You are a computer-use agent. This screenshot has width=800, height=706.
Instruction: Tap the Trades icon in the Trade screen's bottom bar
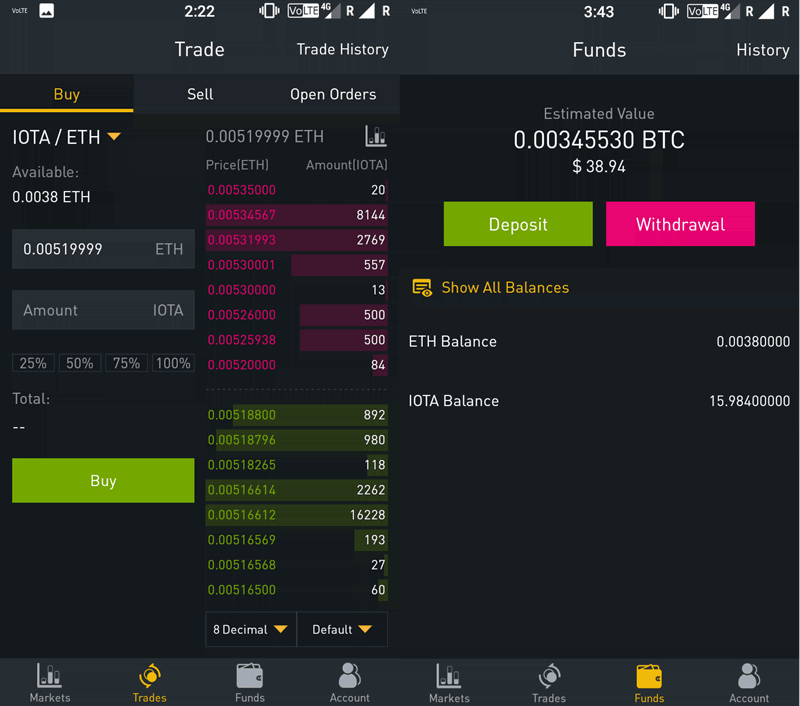click(x=149, y=676)
